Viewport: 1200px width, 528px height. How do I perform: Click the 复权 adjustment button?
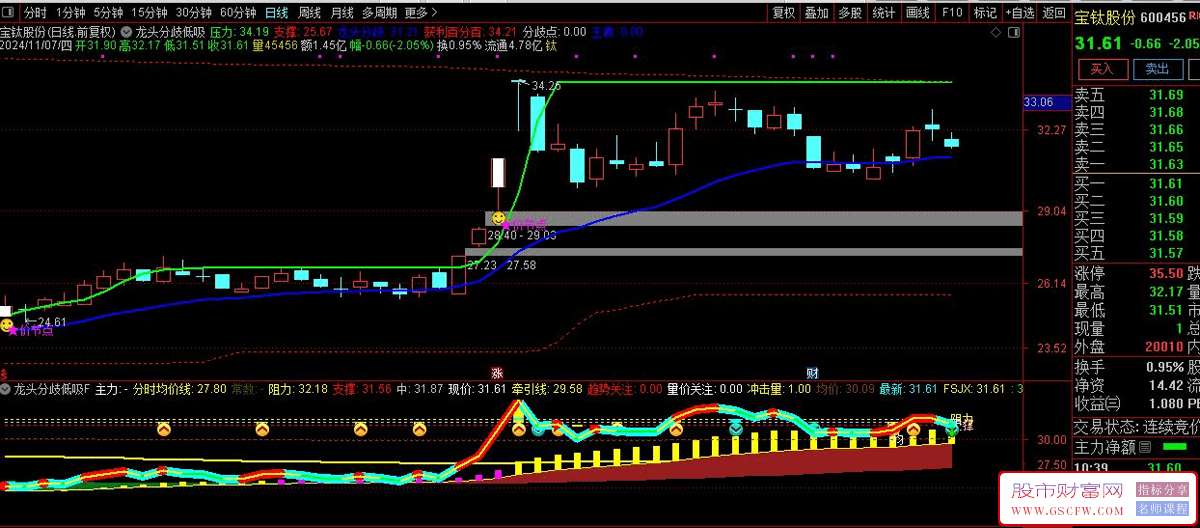pyautogui.click(x=785, y=13)
